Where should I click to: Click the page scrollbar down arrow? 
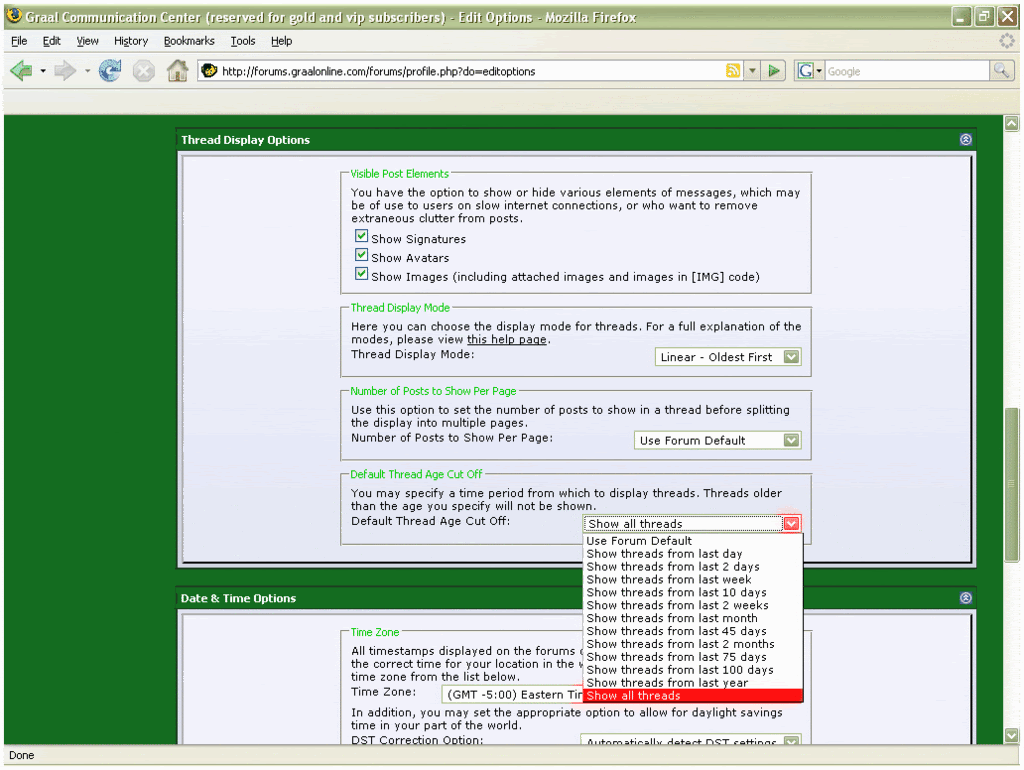(1012, 736)
